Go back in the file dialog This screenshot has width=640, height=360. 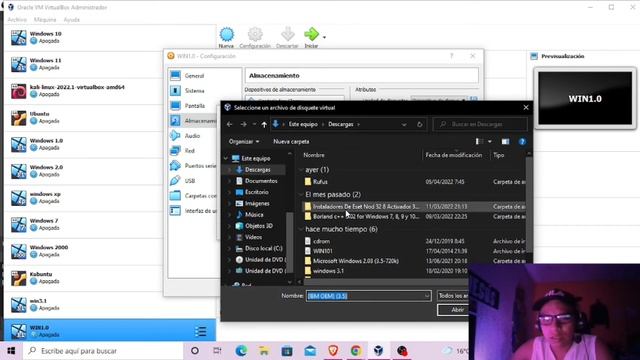[x=229, y=124]
